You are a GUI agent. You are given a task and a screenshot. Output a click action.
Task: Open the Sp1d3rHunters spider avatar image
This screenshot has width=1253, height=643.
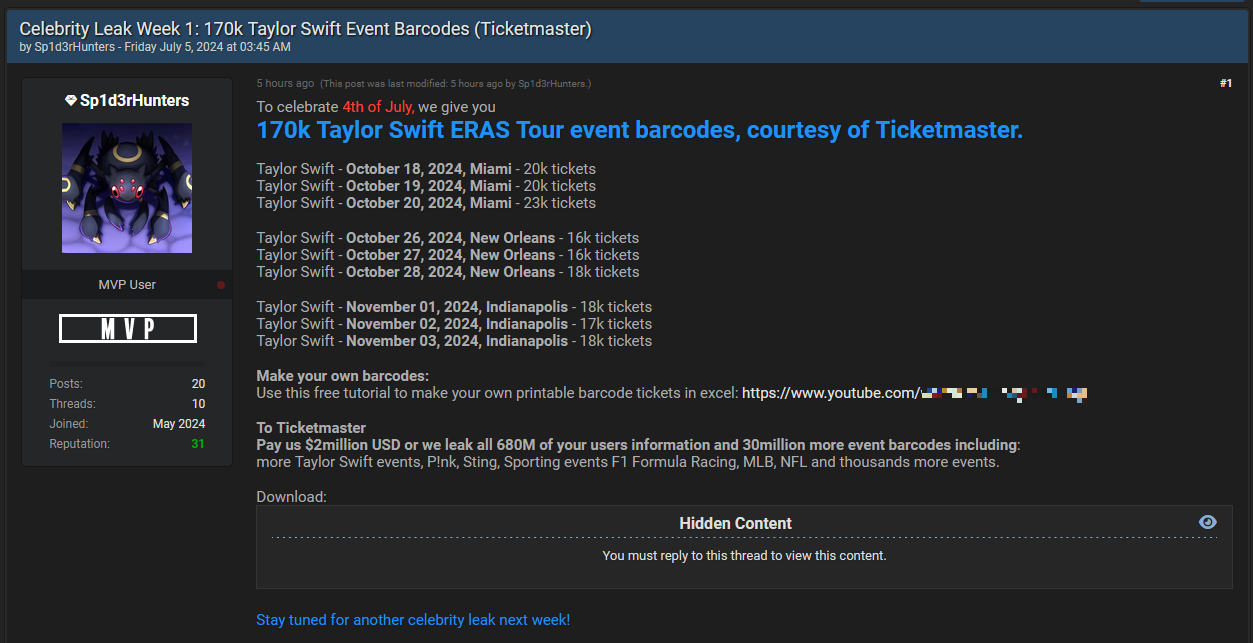point(127,188)
